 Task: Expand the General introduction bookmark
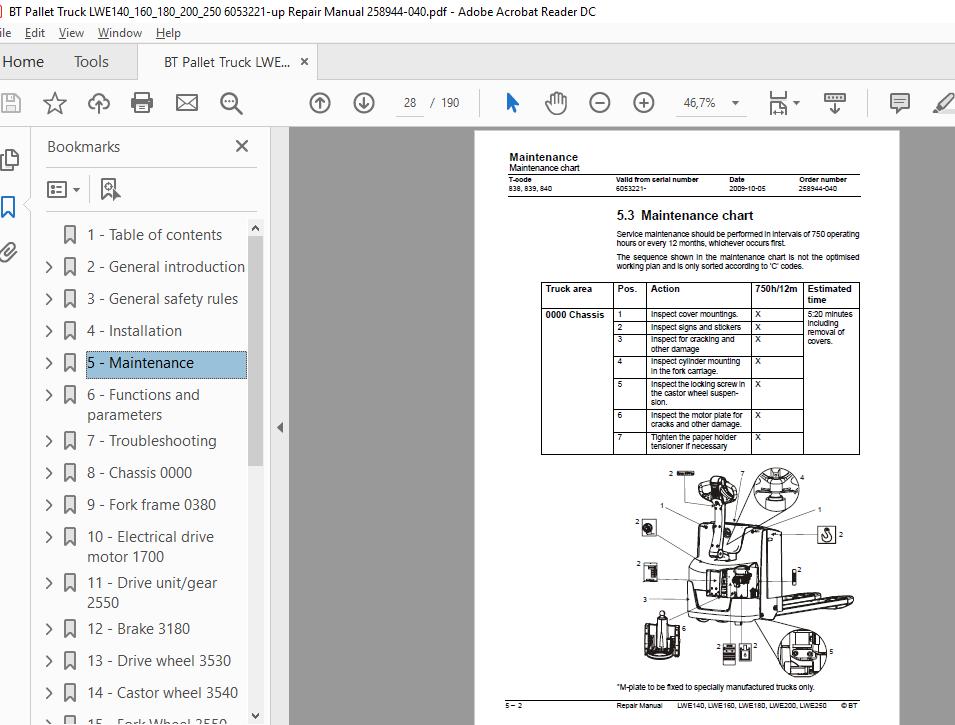[49, 267]
